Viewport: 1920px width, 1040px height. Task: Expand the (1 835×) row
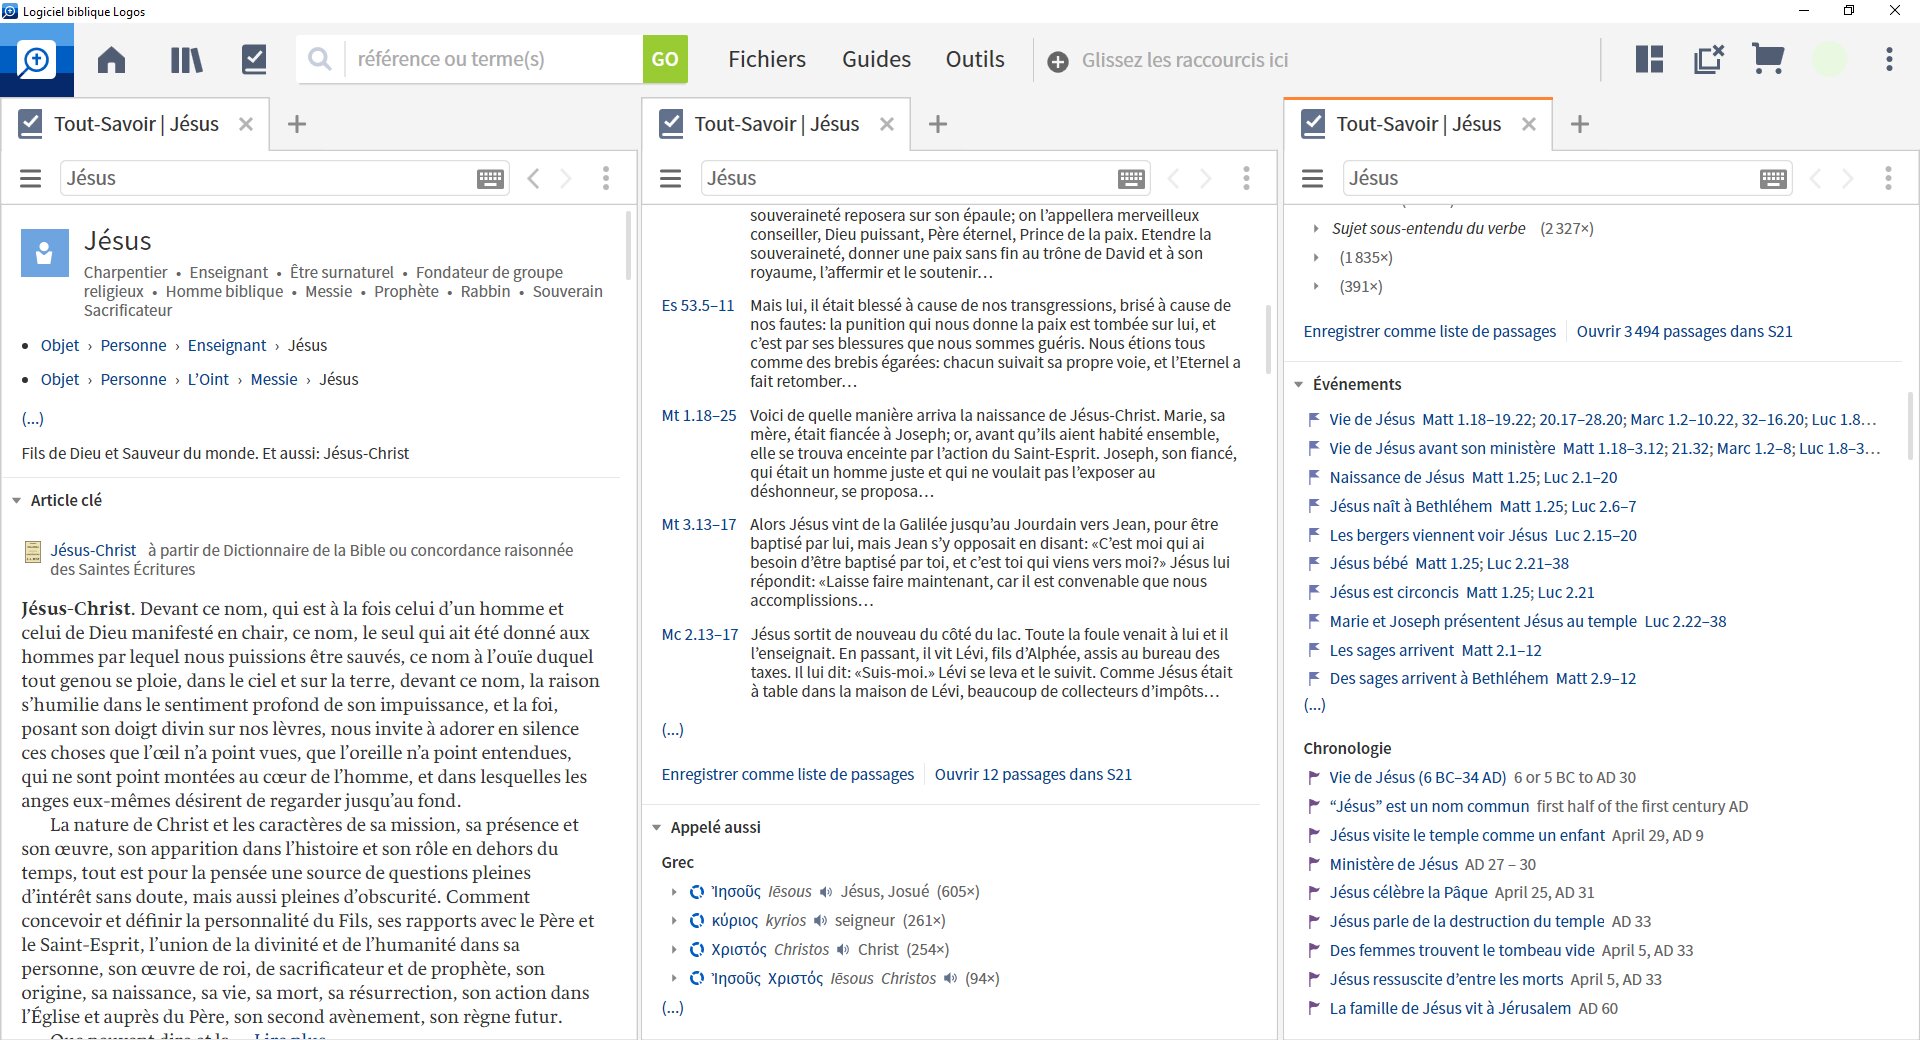(x=1316, y=257)
